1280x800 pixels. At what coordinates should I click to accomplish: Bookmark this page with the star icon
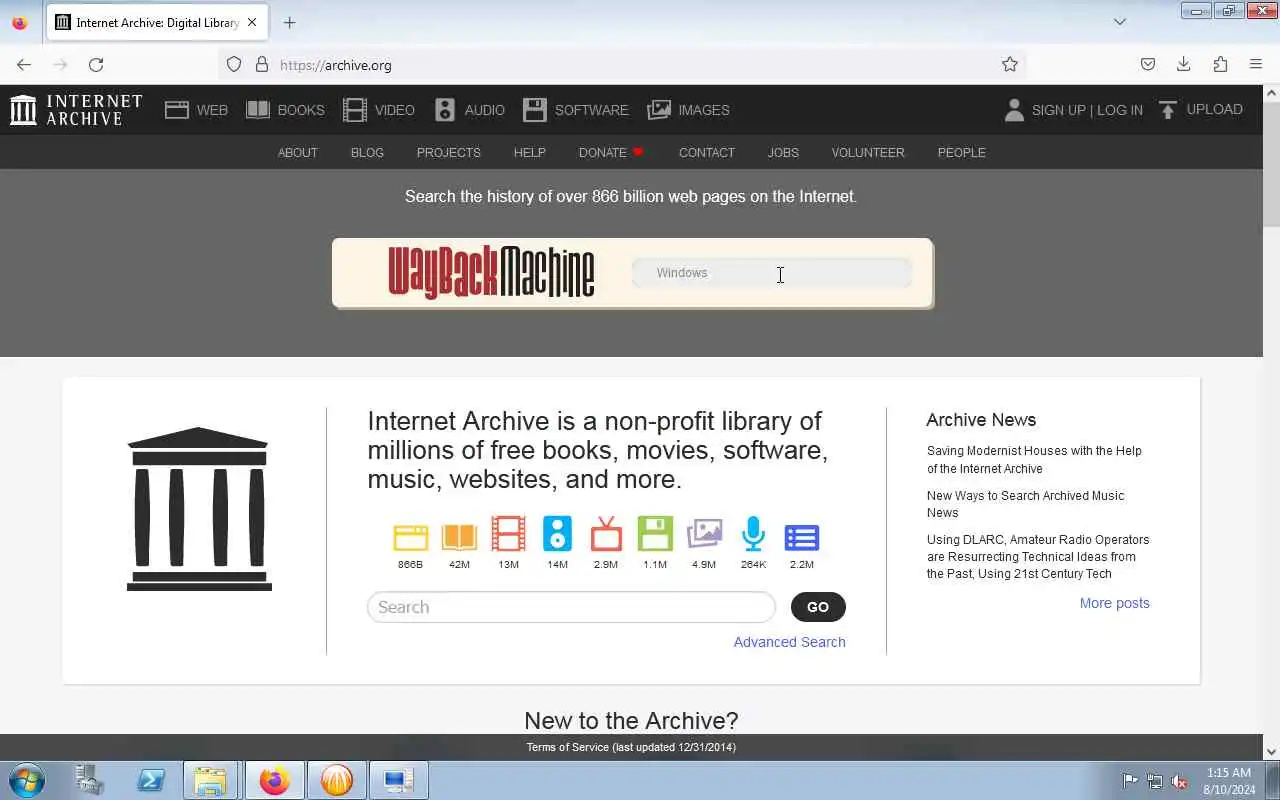click(1010, 65)
